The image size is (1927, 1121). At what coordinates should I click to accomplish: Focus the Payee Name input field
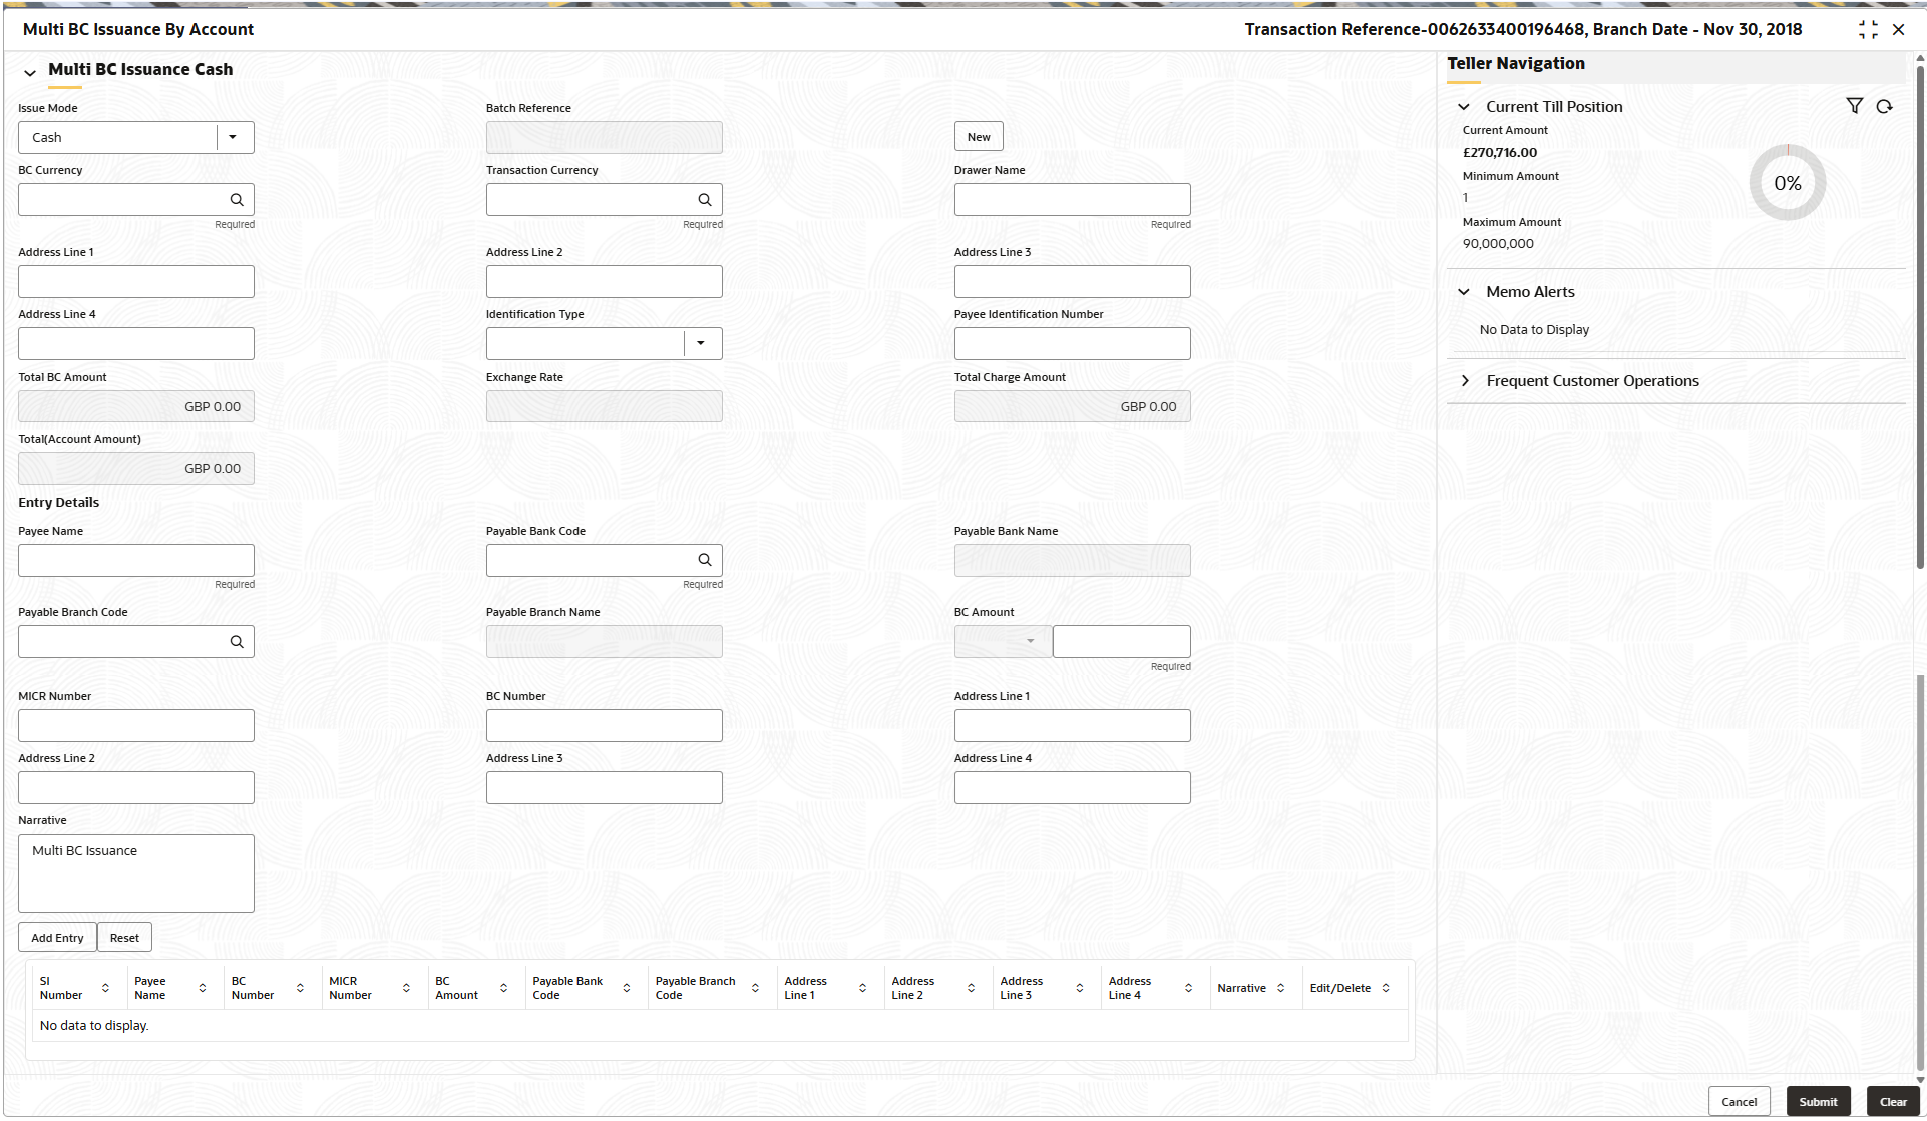[x=136, y=560]
